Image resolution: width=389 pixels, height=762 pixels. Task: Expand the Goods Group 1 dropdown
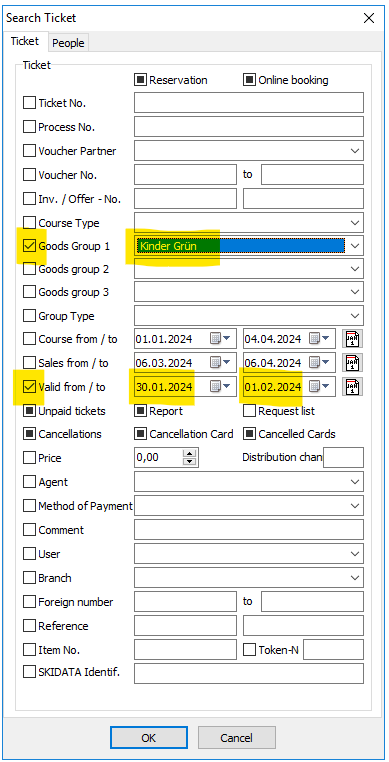355,246
